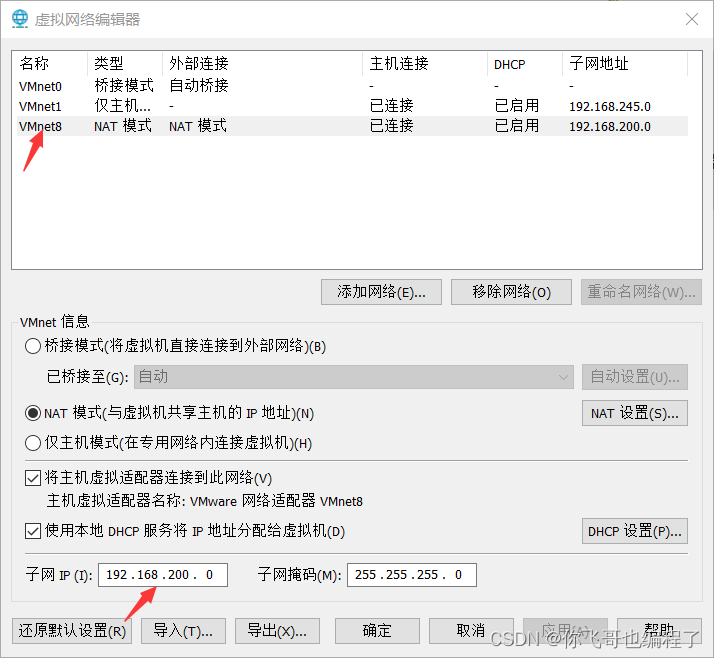The image size is (714, 658).
Task: Click the 主机连接 column header
Action: point(425,63)
